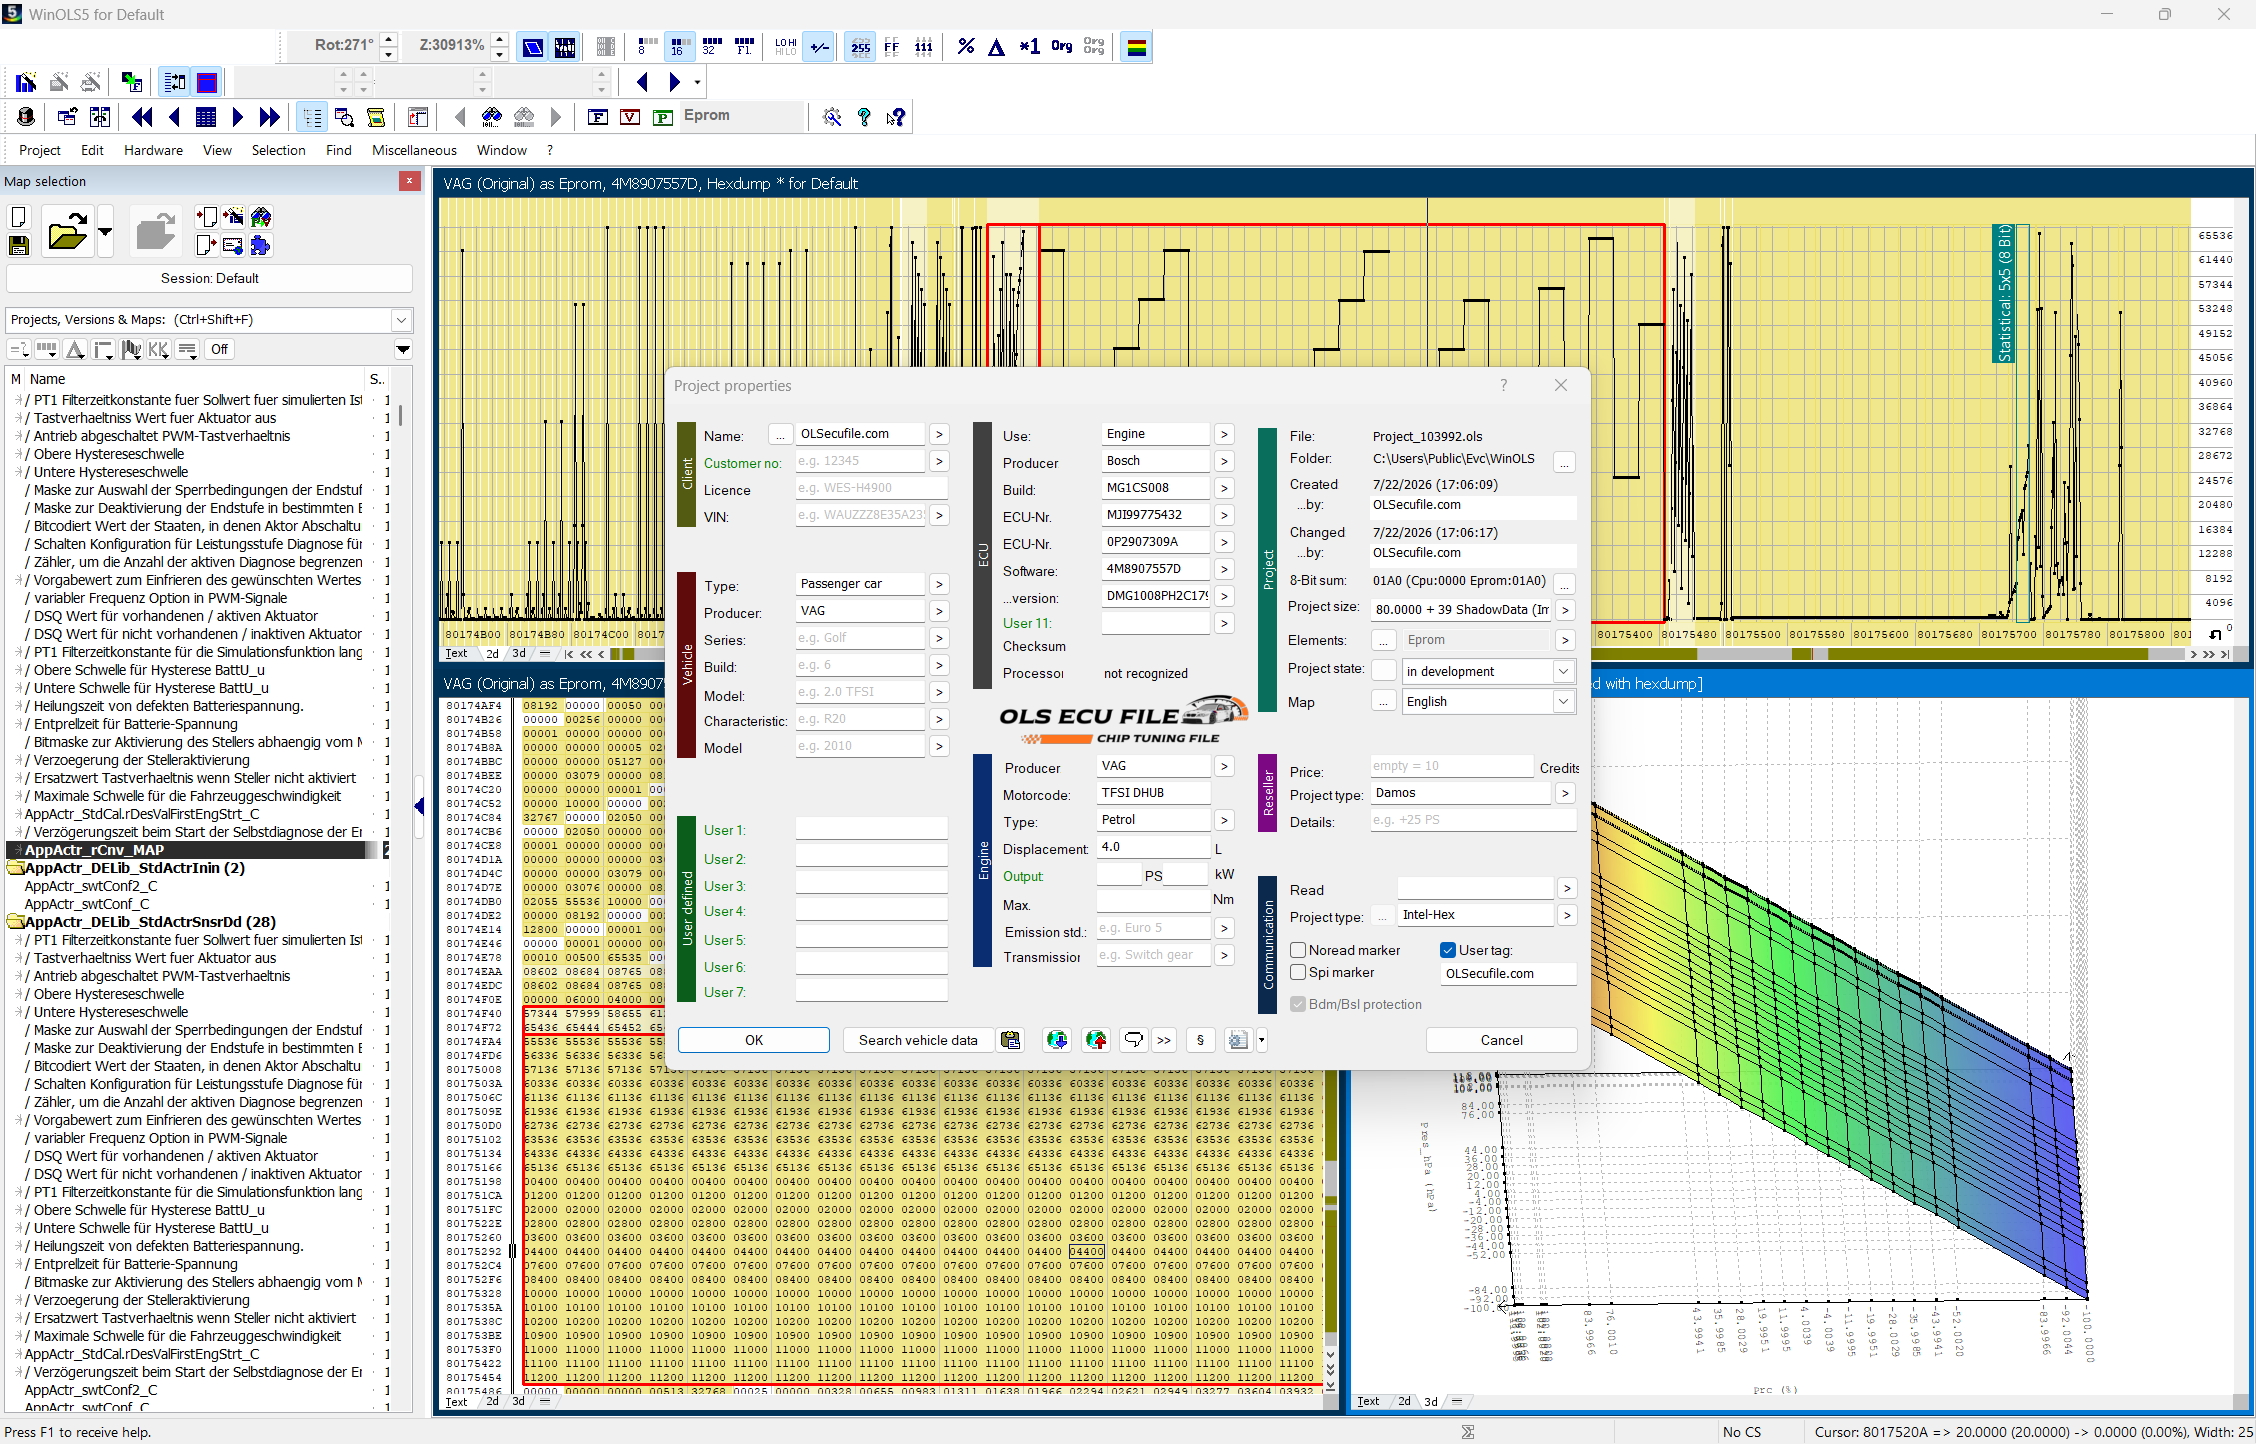The image size is (2256, 1444).
Task: Open the arrow menu beside vehicle Type field
Action: coord(938,584)
